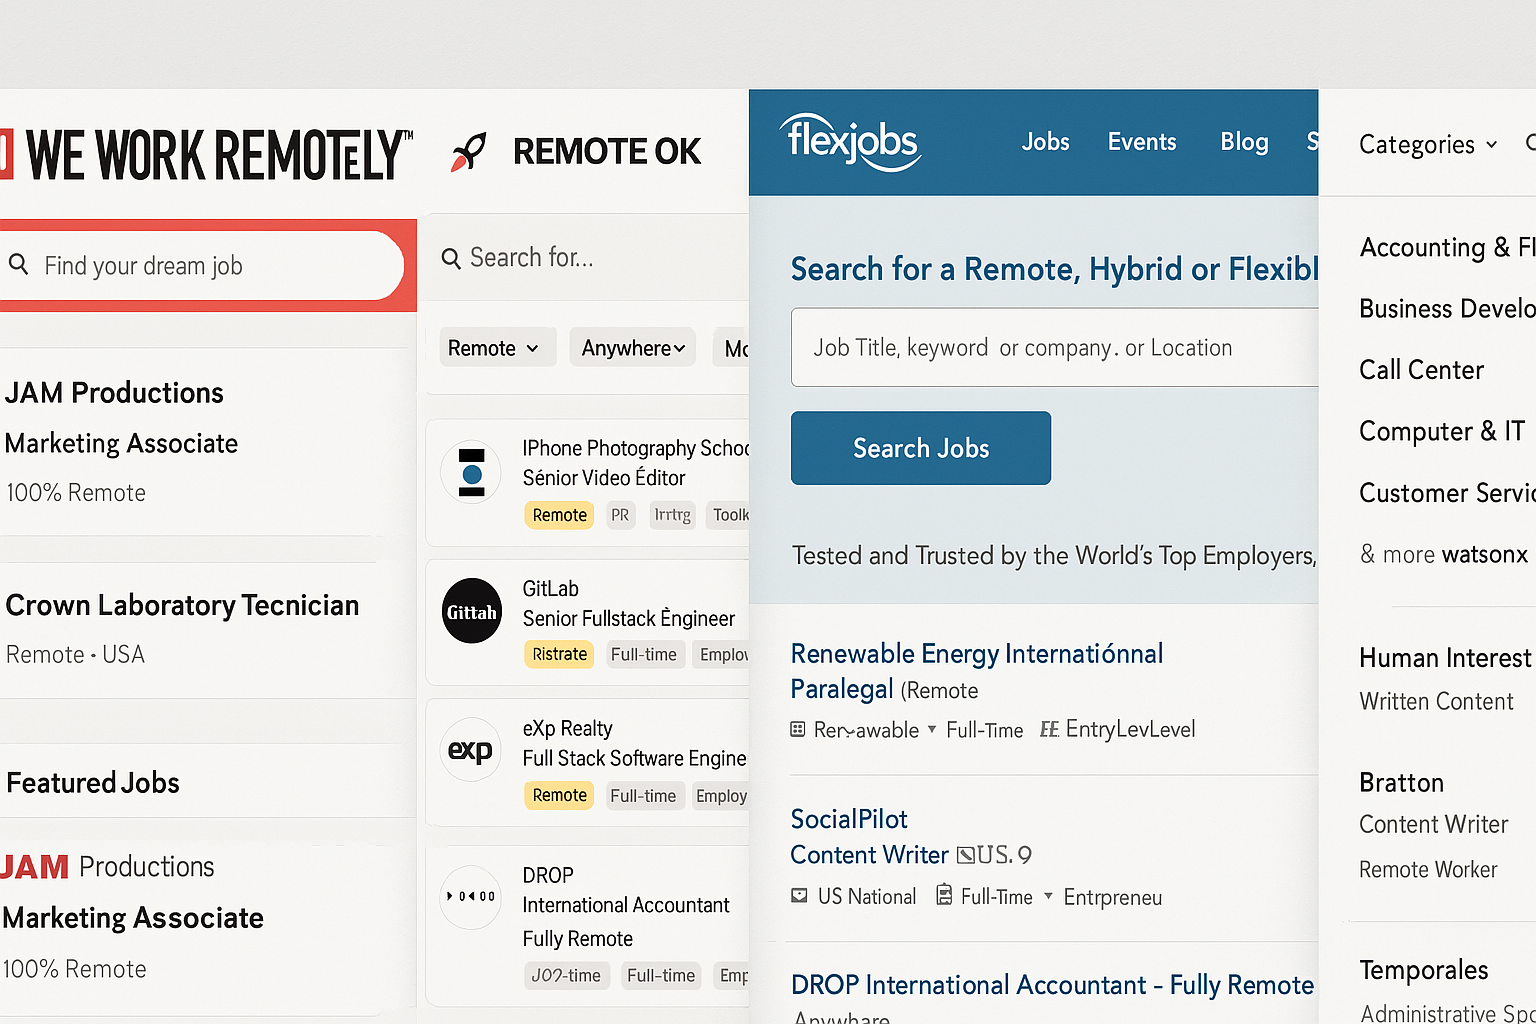
Task: Click Temporales company name
Action: pyautogui.click(x=1423, y=970)
